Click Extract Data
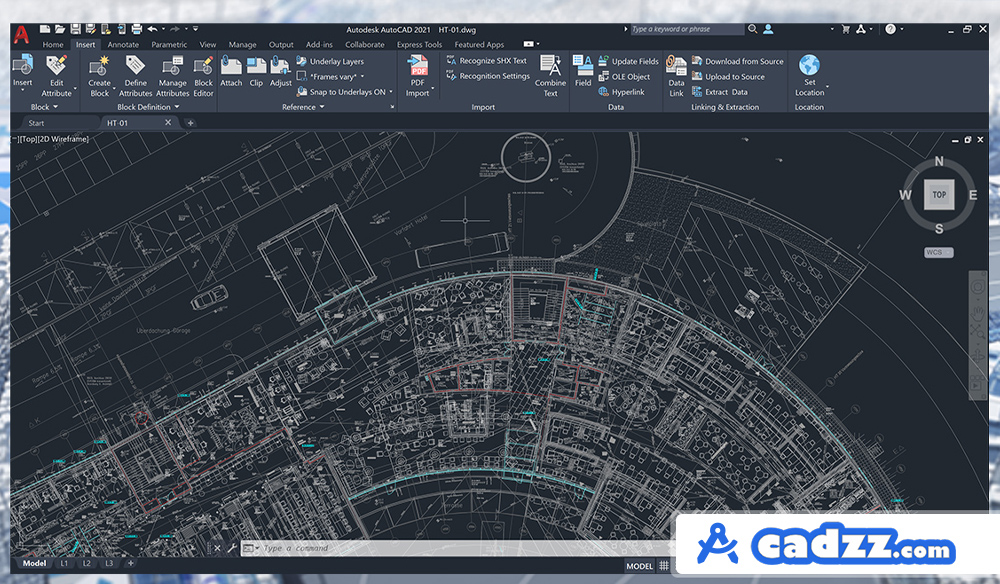The image size is (1000, 584). pos(719,92)
